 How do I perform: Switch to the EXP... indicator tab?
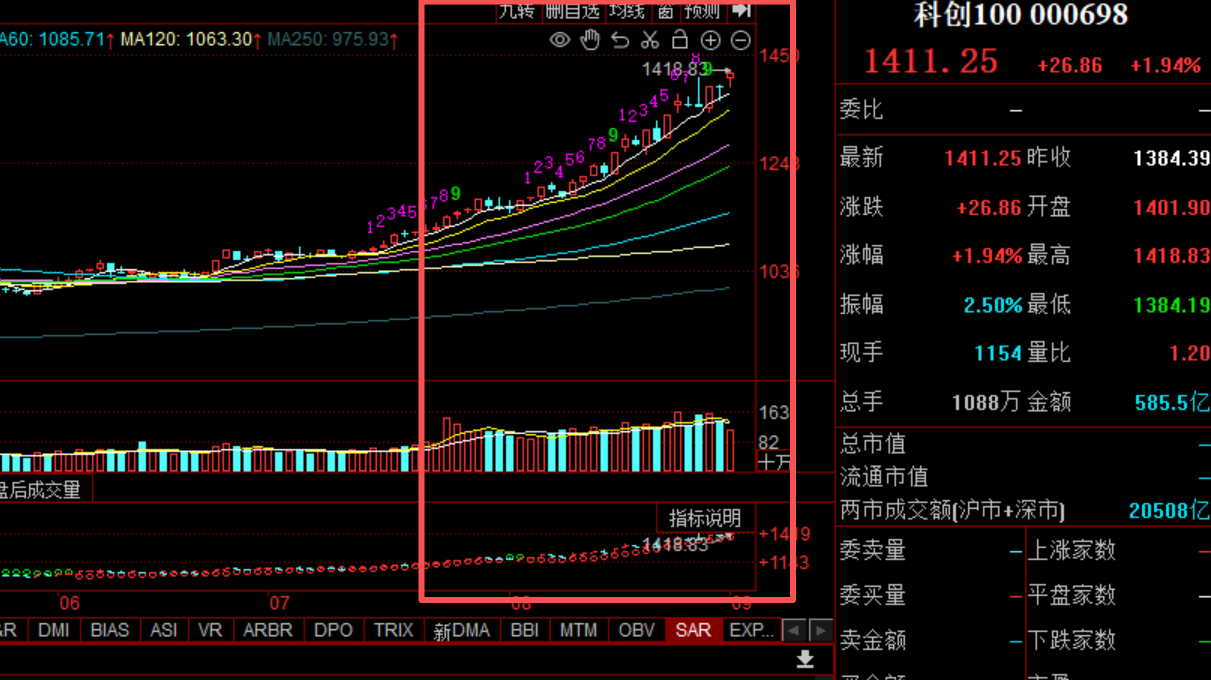coord(751,630)
